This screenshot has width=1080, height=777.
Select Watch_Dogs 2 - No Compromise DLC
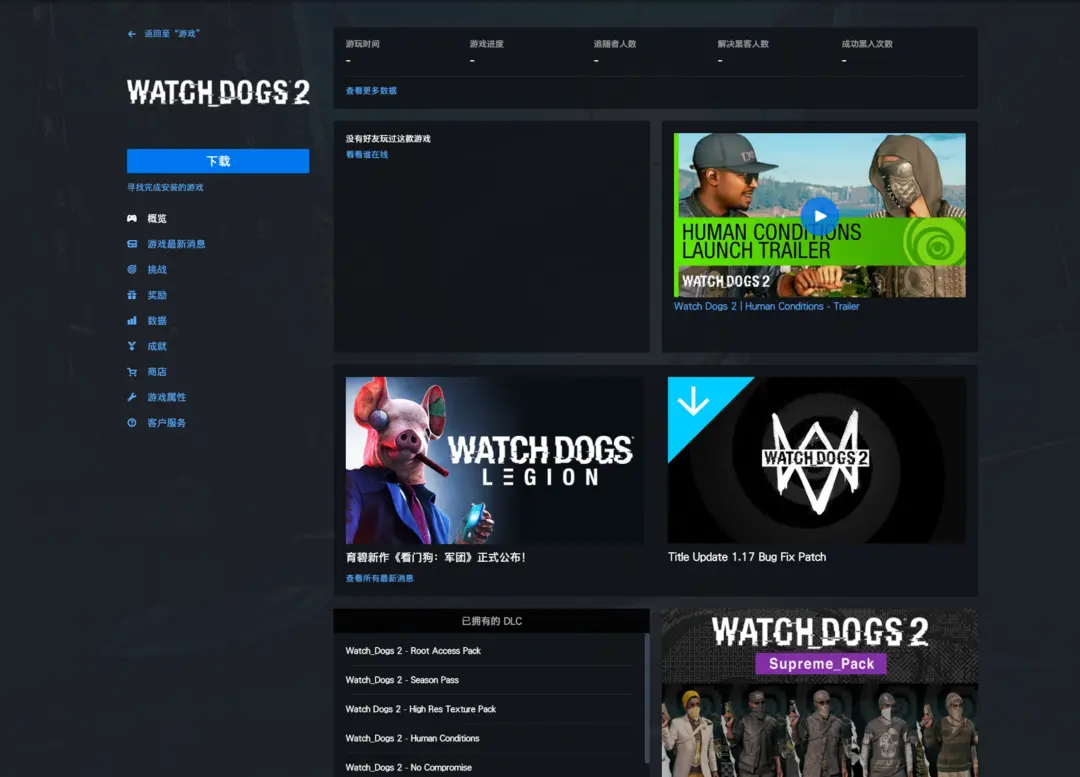pyautogui.click(x=409, y=767)
